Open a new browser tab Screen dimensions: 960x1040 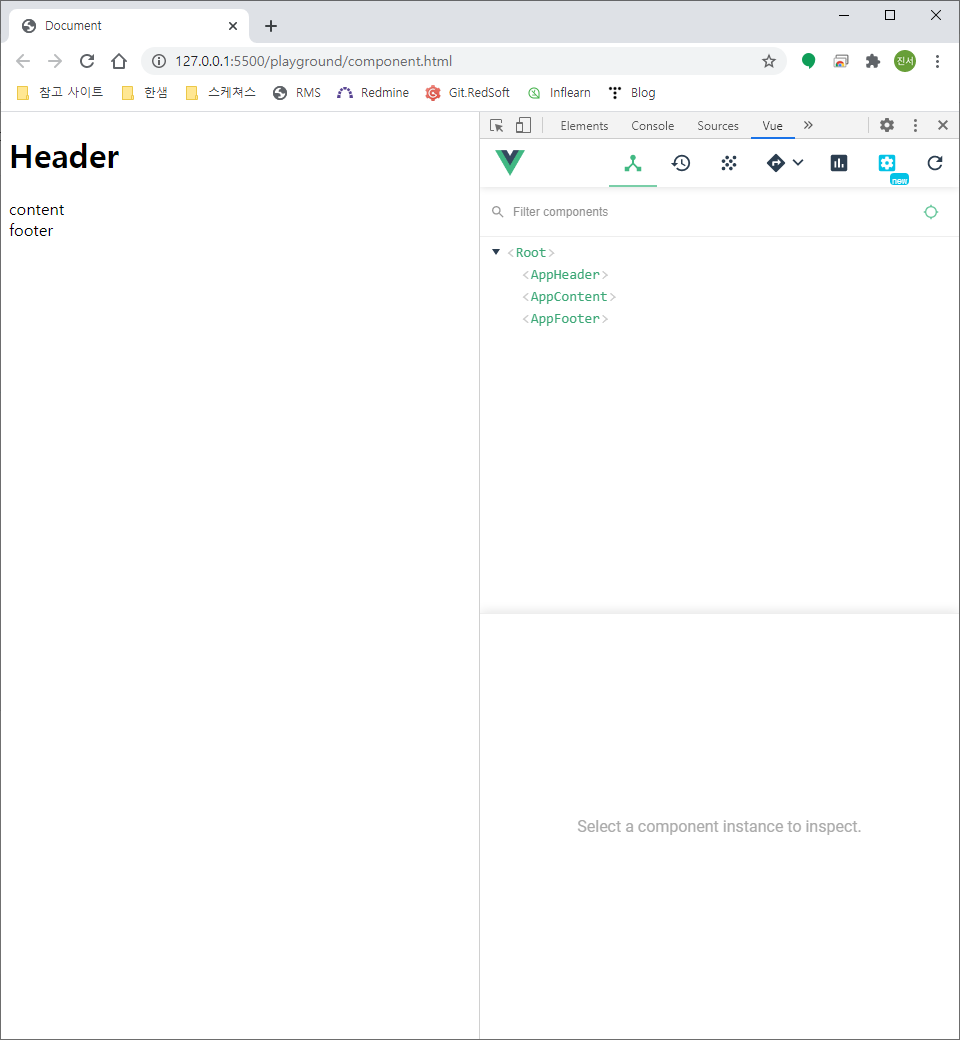[271, 26]
